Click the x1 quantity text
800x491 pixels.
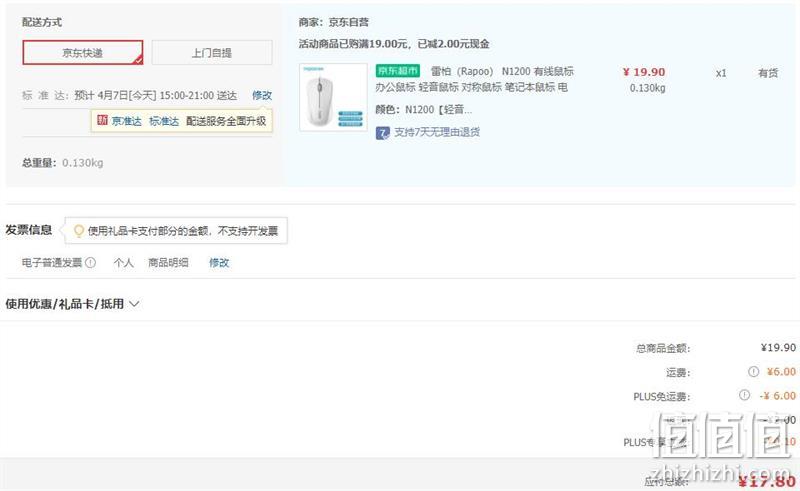coord(721,73)
